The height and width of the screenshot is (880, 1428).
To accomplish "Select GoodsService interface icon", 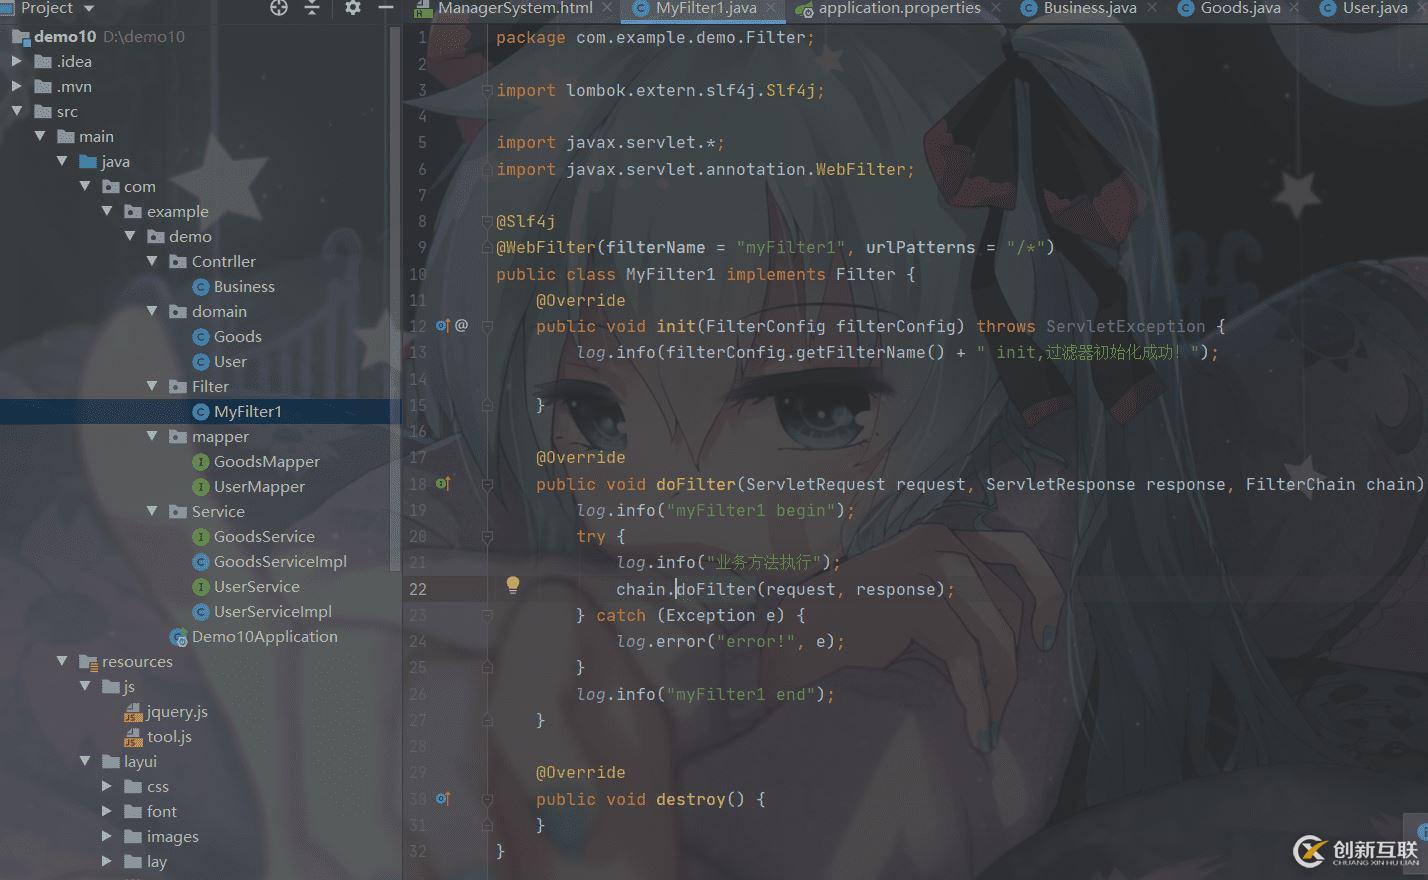I will click(x=201, y=537).
